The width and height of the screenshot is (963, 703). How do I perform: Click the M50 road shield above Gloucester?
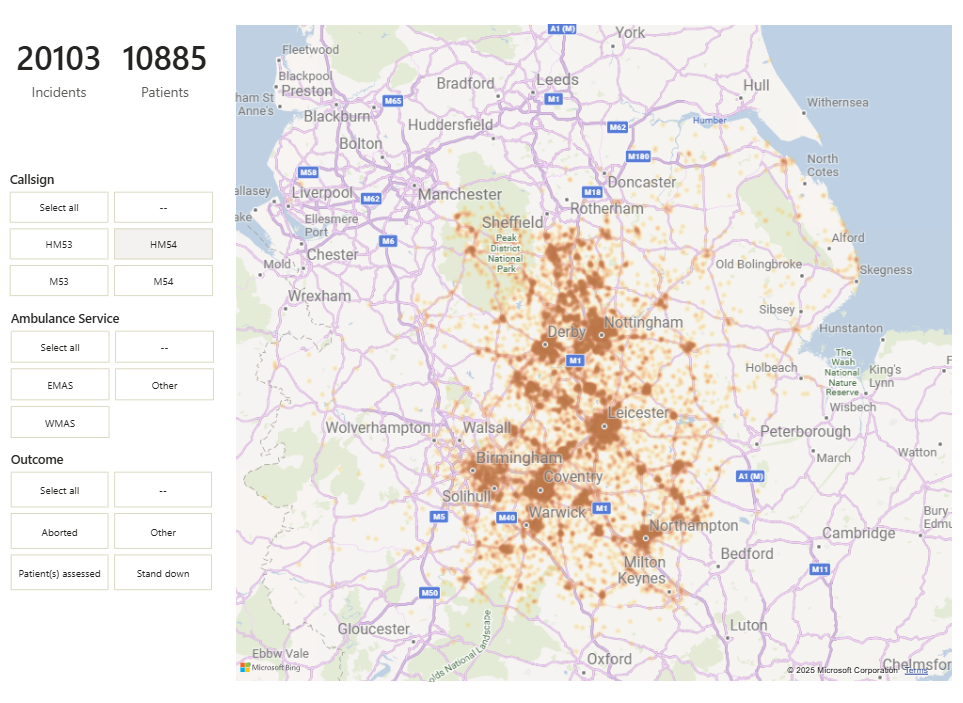tap(429, 593)
